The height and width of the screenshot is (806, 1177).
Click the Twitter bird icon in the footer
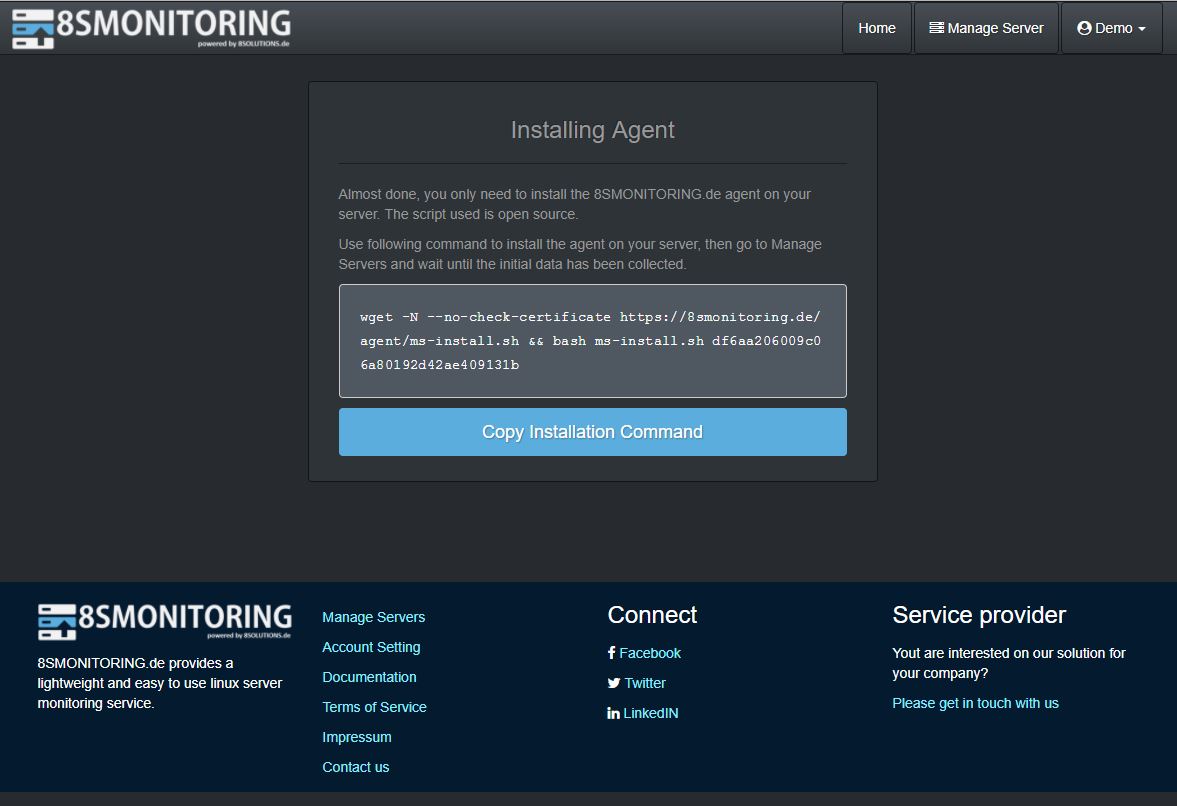(x=613, y=683)
